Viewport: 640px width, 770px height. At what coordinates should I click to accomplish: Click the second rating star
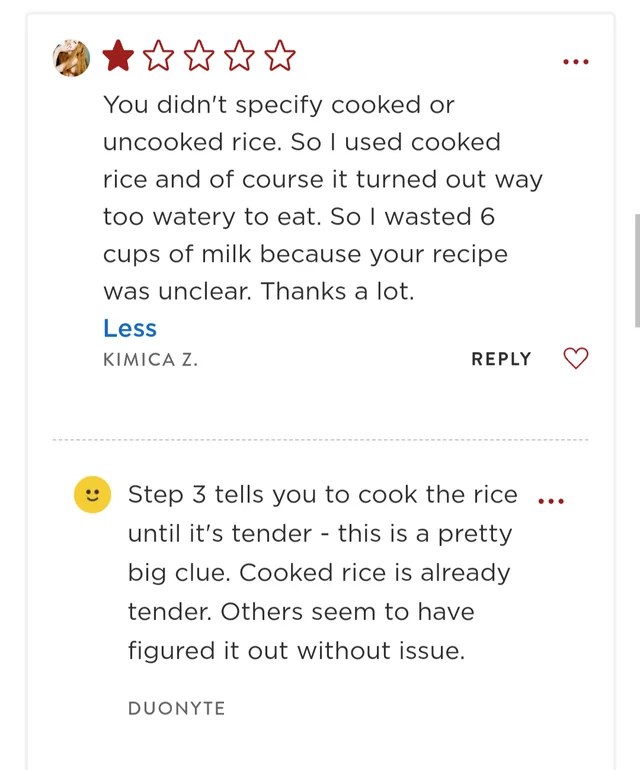pyautogui.click(x=158, y=57)
